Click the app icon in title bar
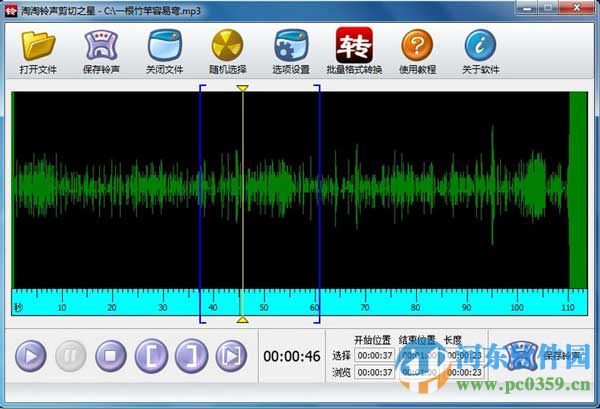This screenshot has height=409, width=600. click(11, 11)
